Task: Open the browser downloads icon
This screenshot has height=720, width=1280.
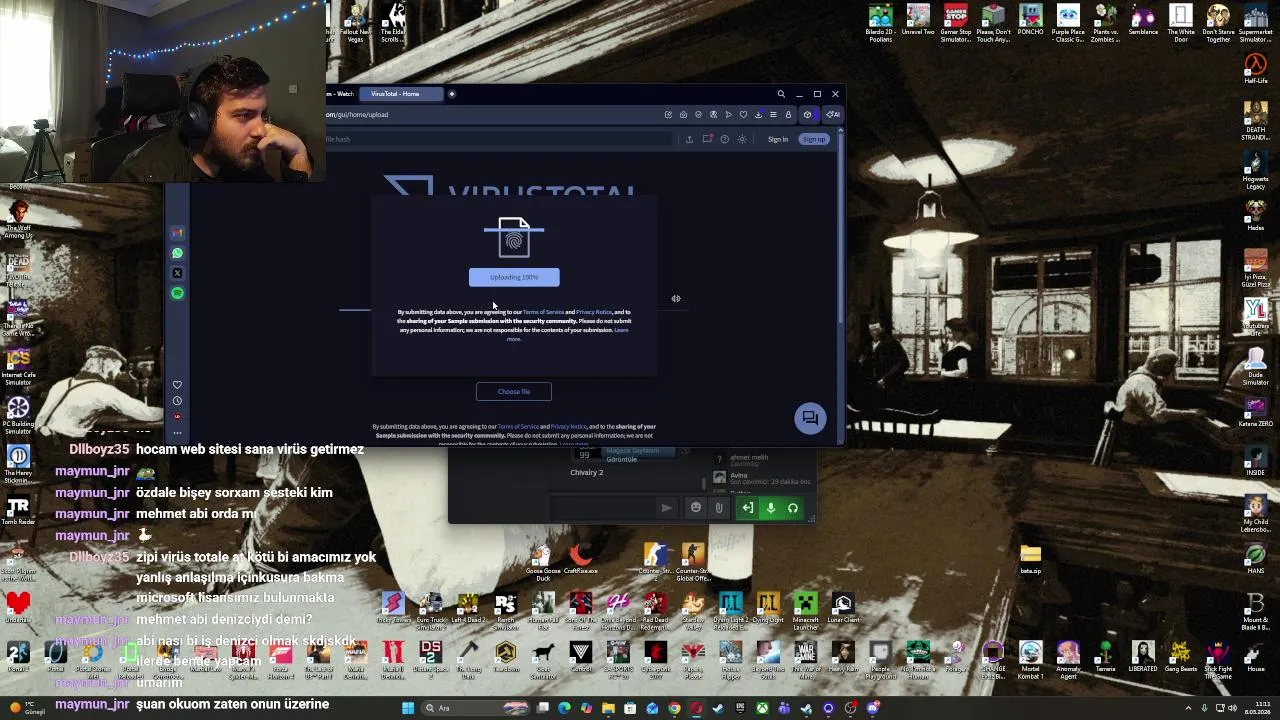Action: (758, 114)
